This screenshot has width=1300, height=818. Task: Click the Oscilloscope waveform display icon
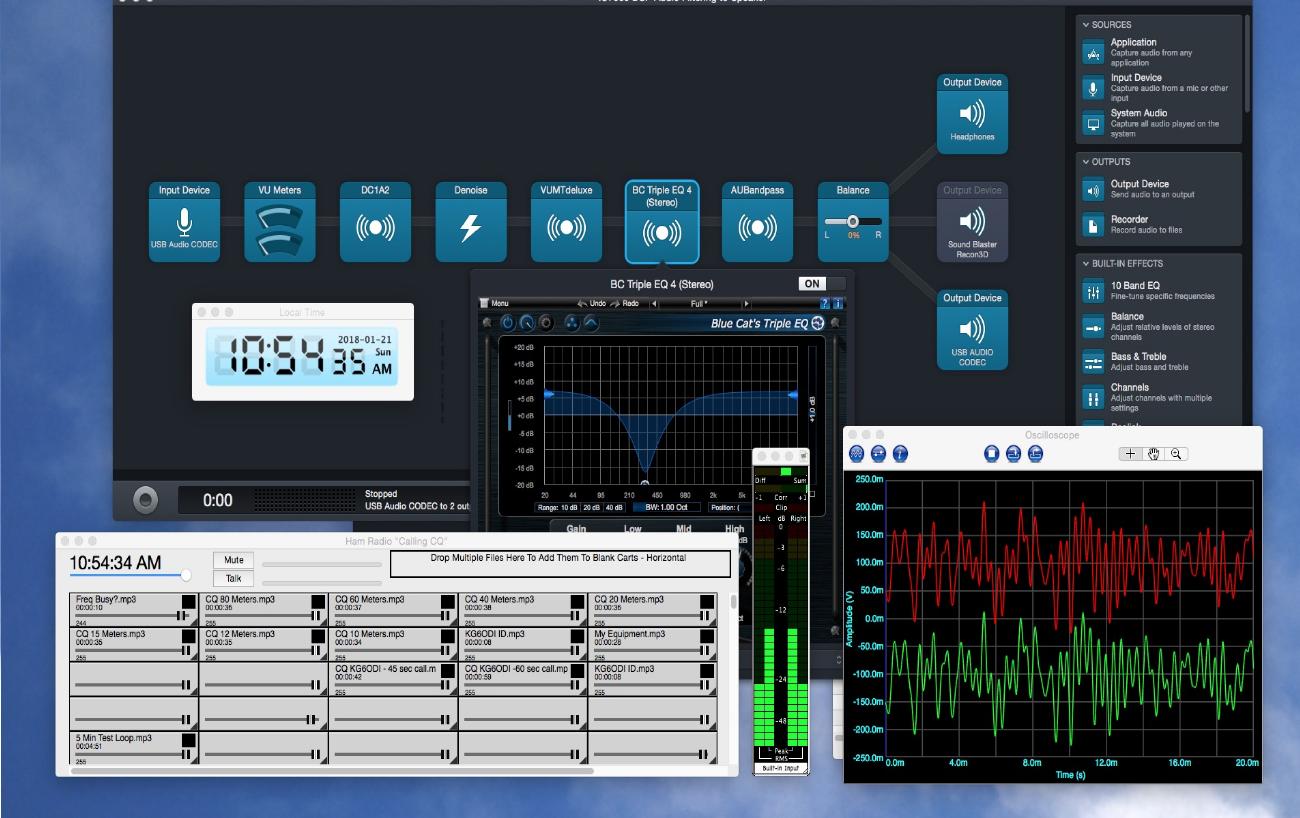tap(856, 454)
